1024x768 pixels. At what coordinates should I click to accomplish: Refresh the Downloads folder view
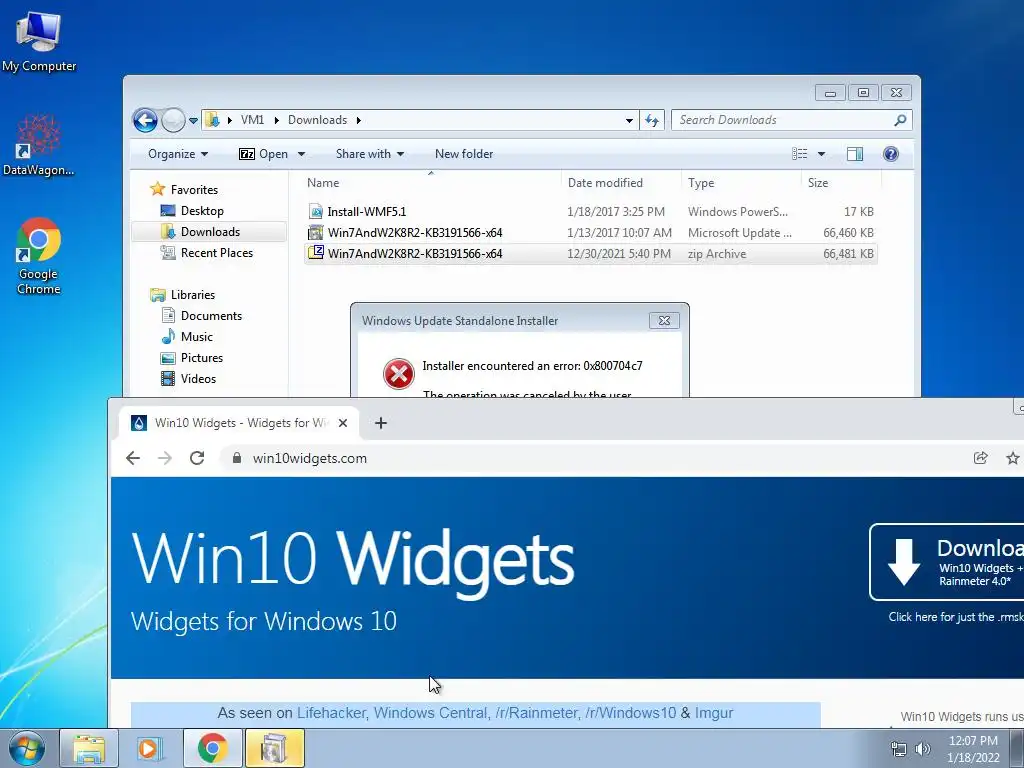652,120
